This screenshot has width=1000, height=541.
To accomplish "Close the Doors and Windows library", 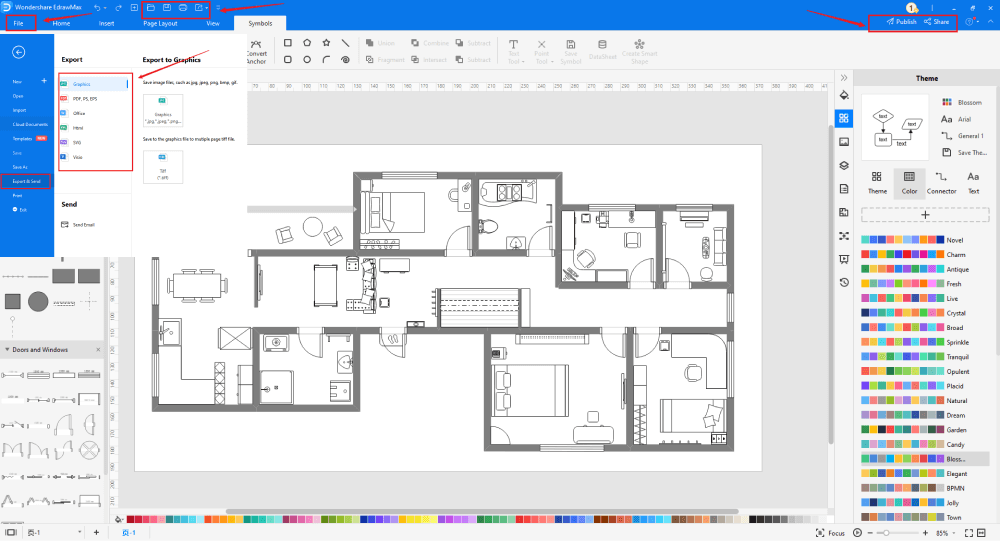I will pyautogui.click(x=98, y=350).
